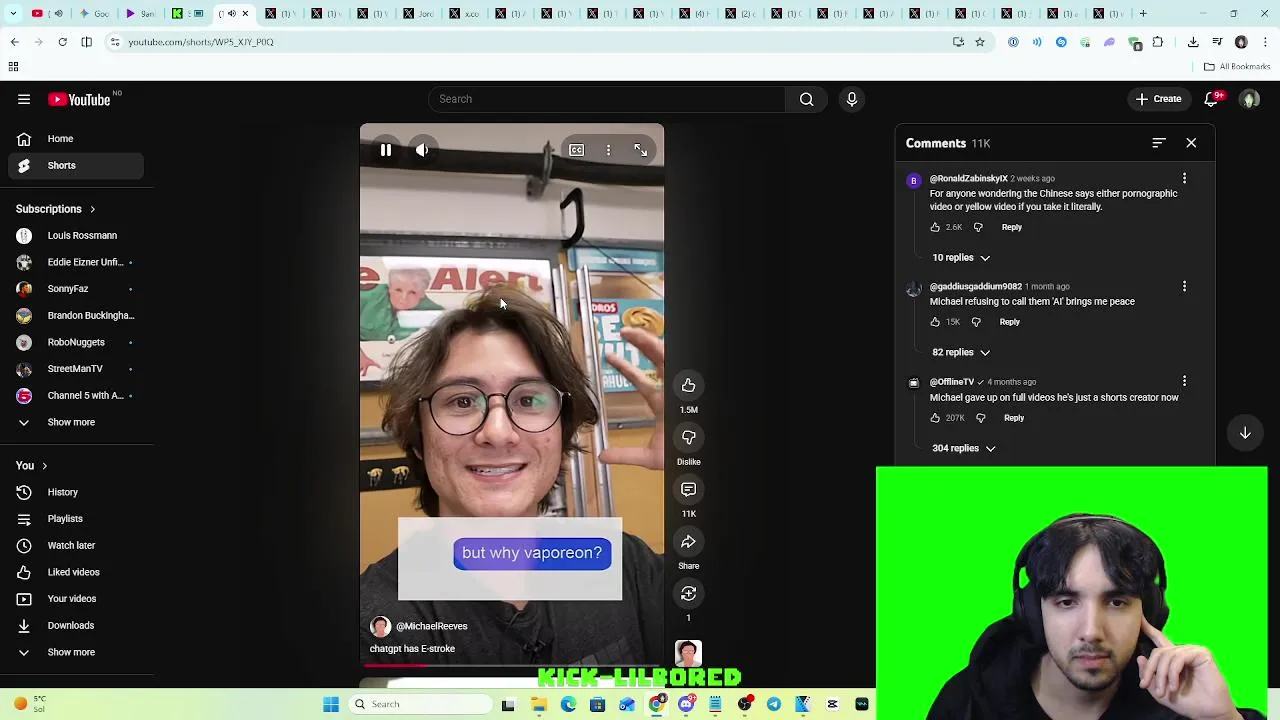Enter fullscreen on the Shorts player
The height and width of the screenshot is (720, 1280).
tap(640, 150)
